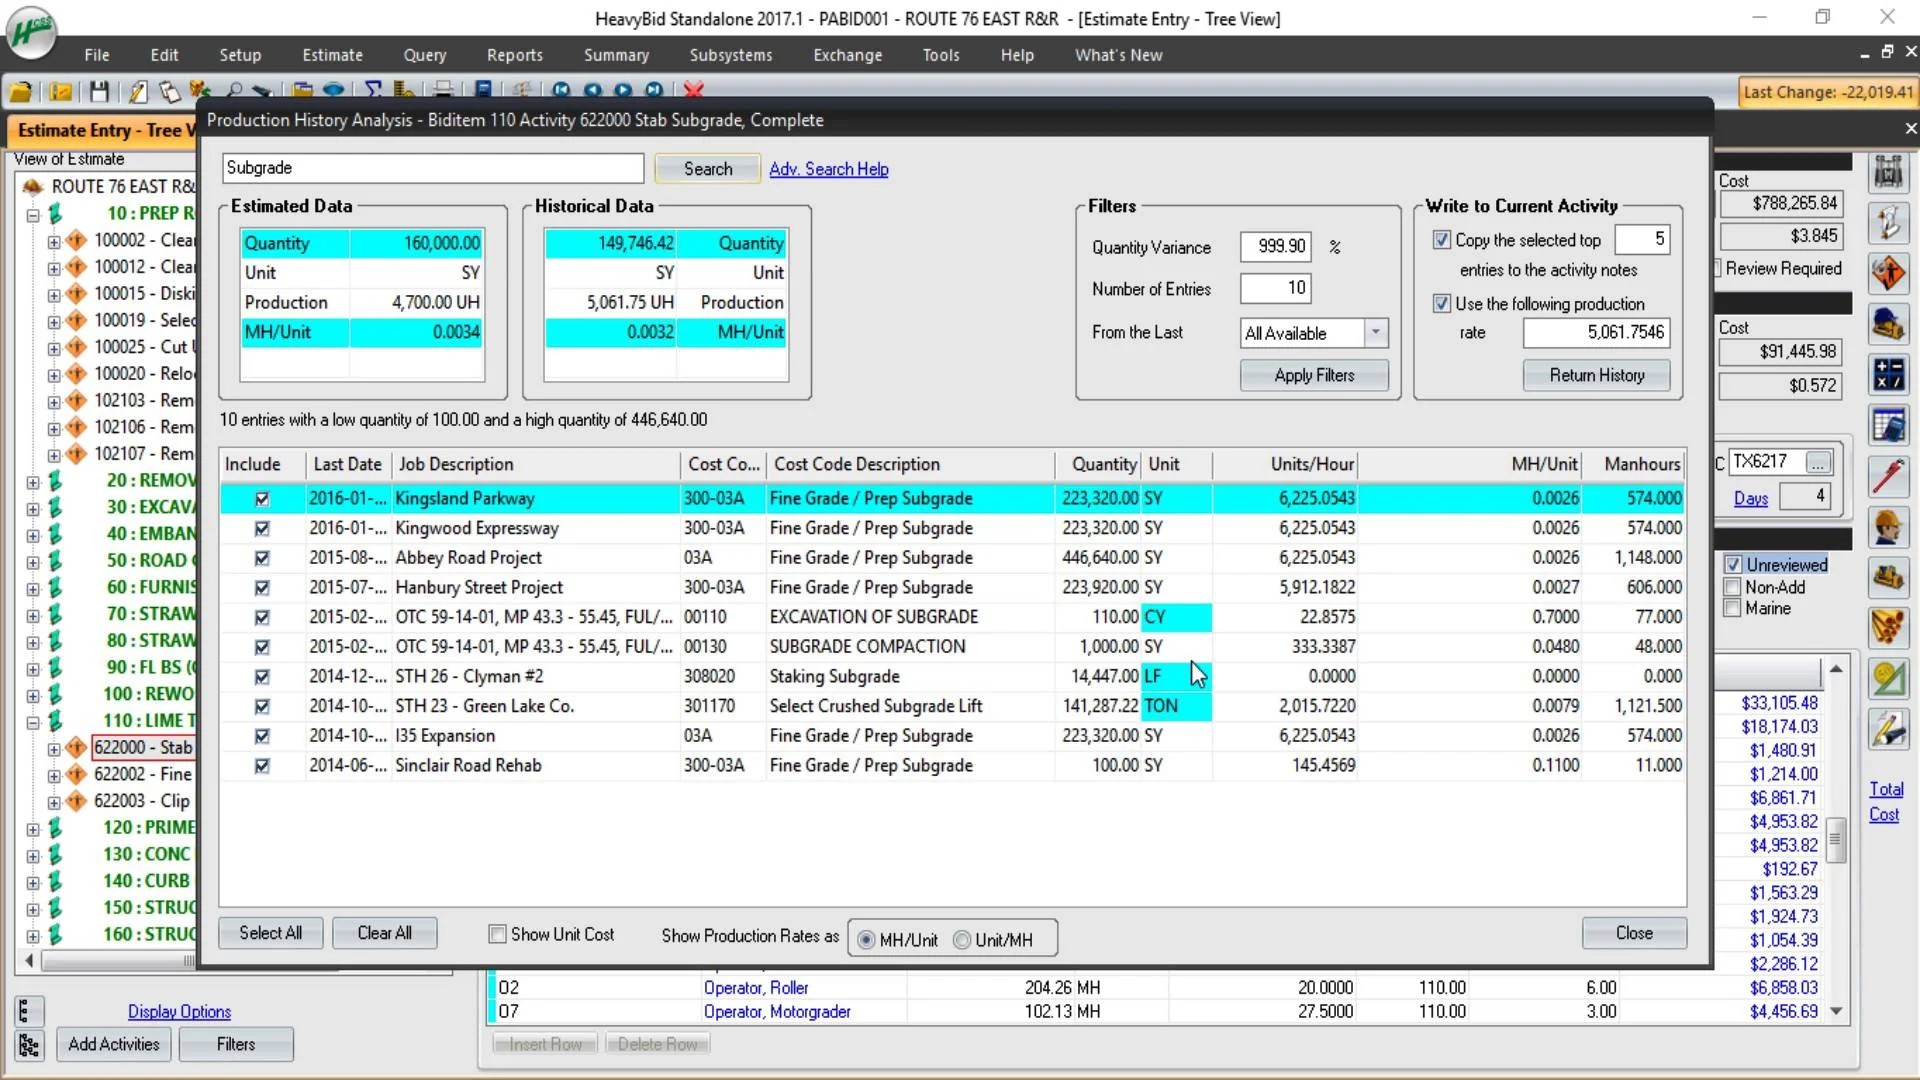The width and height of the screenshot is (1920, 1080).
Task: Open the Subsystems menu
Action: pos(730,55)
